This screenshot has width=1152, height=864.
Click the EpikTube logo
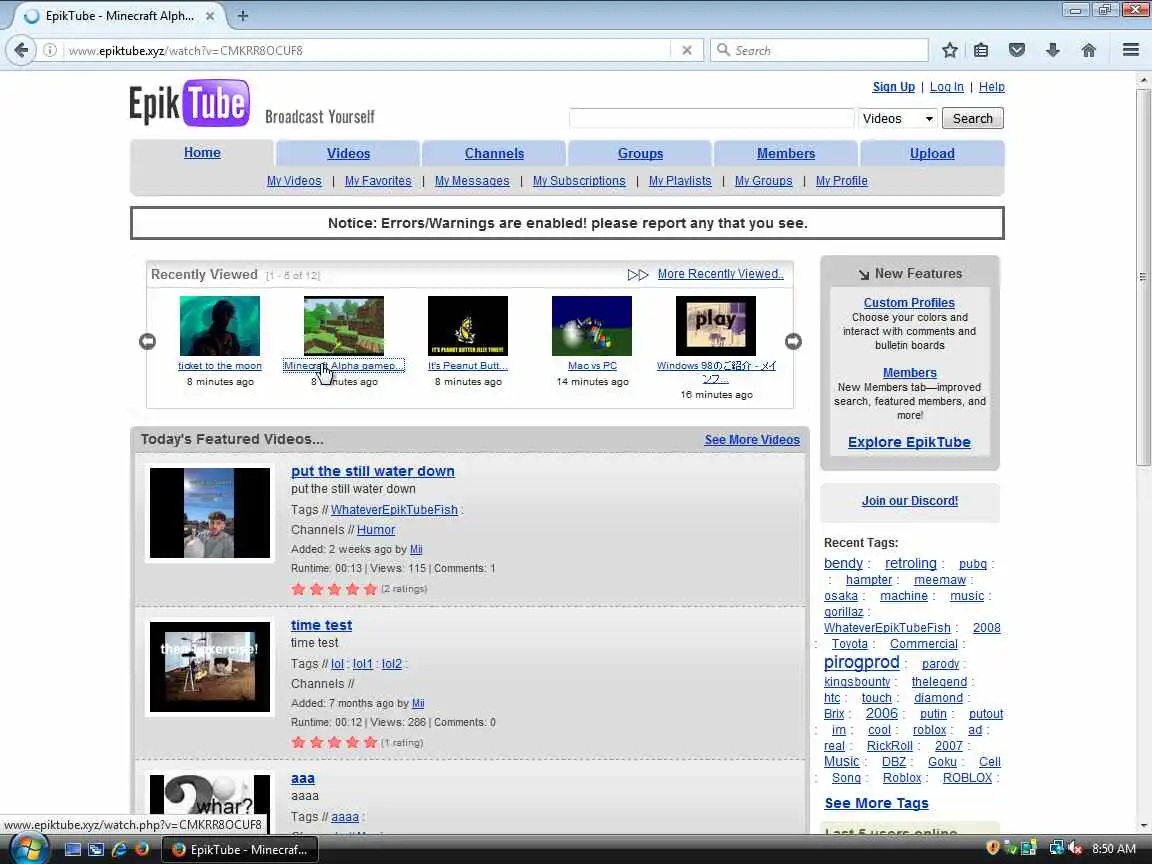click(190, 103)
